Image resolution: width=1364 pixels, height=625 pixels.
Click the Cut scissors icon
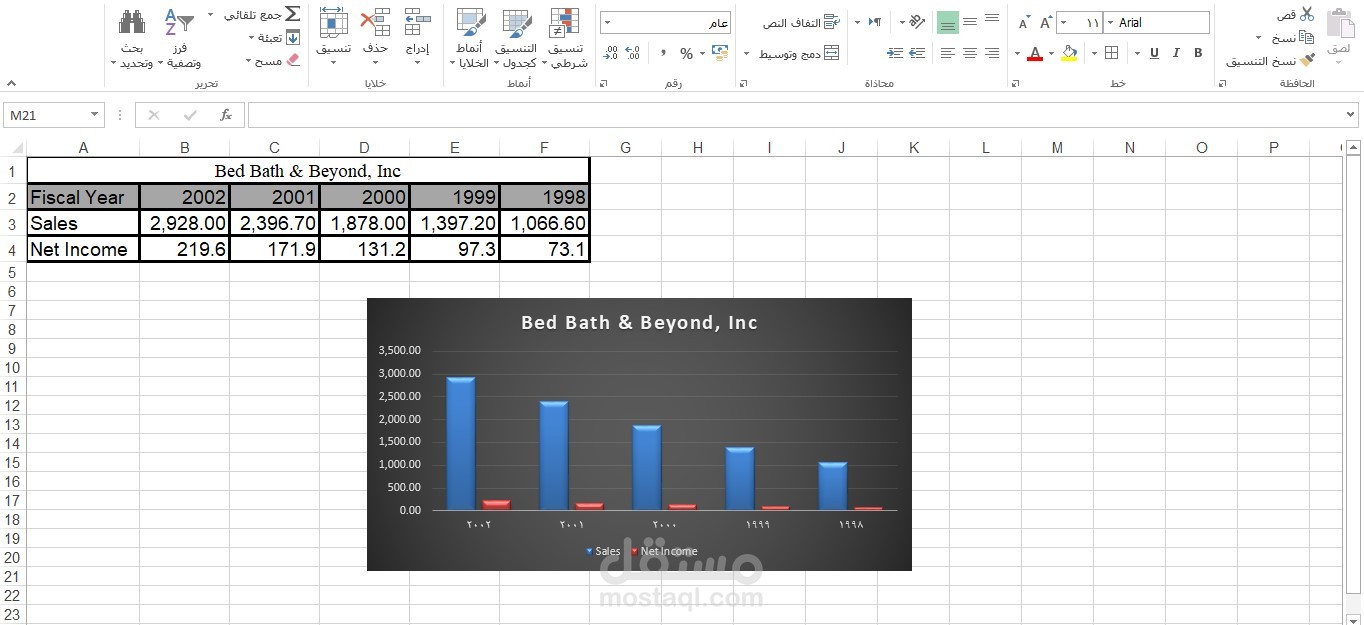tap(1307, 14)
